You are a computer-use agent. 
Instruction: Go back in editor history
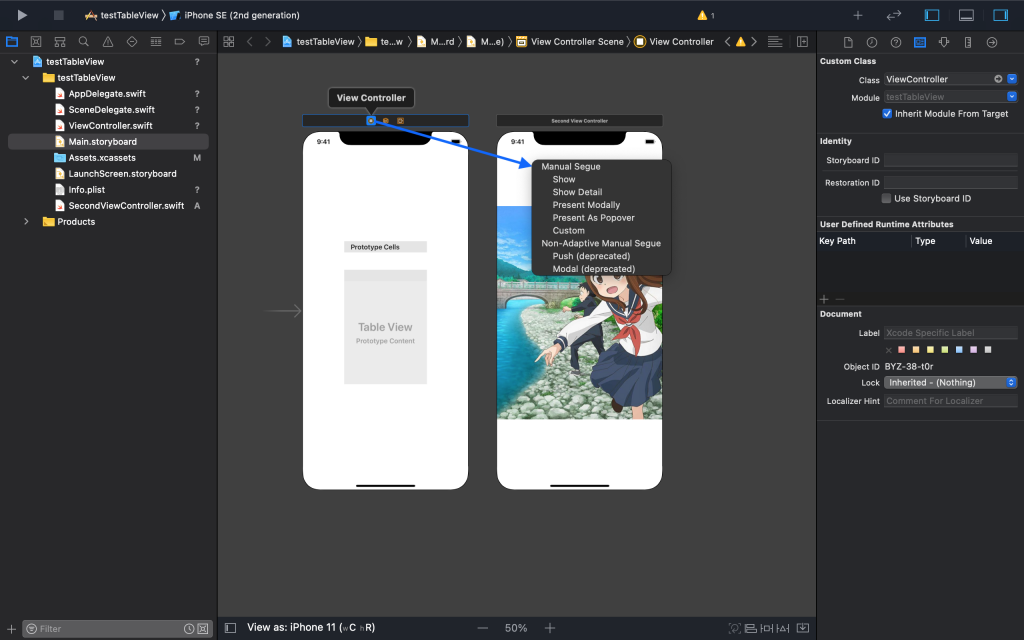point(249,42)
